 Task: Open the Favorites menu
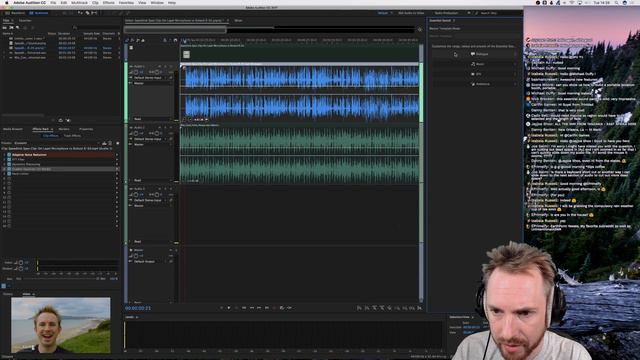(x=126, y=2)
